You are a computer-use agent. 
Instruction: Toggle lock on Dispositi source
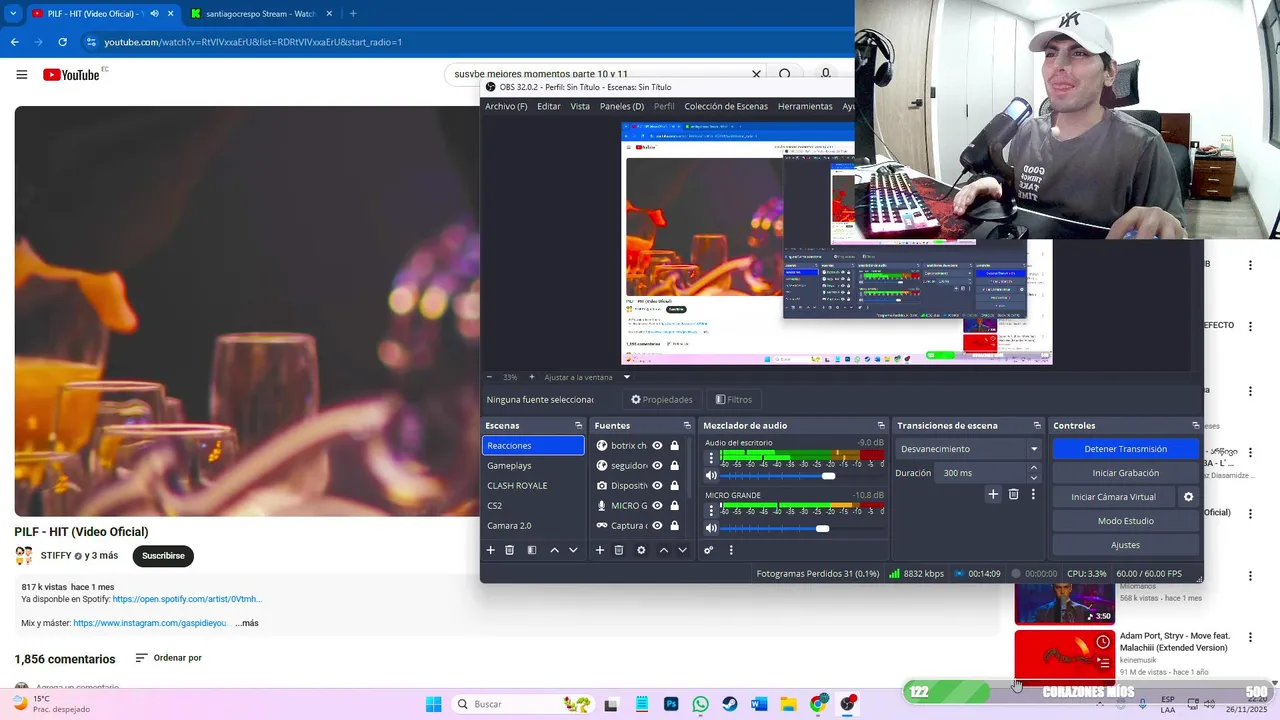[675, 486]
